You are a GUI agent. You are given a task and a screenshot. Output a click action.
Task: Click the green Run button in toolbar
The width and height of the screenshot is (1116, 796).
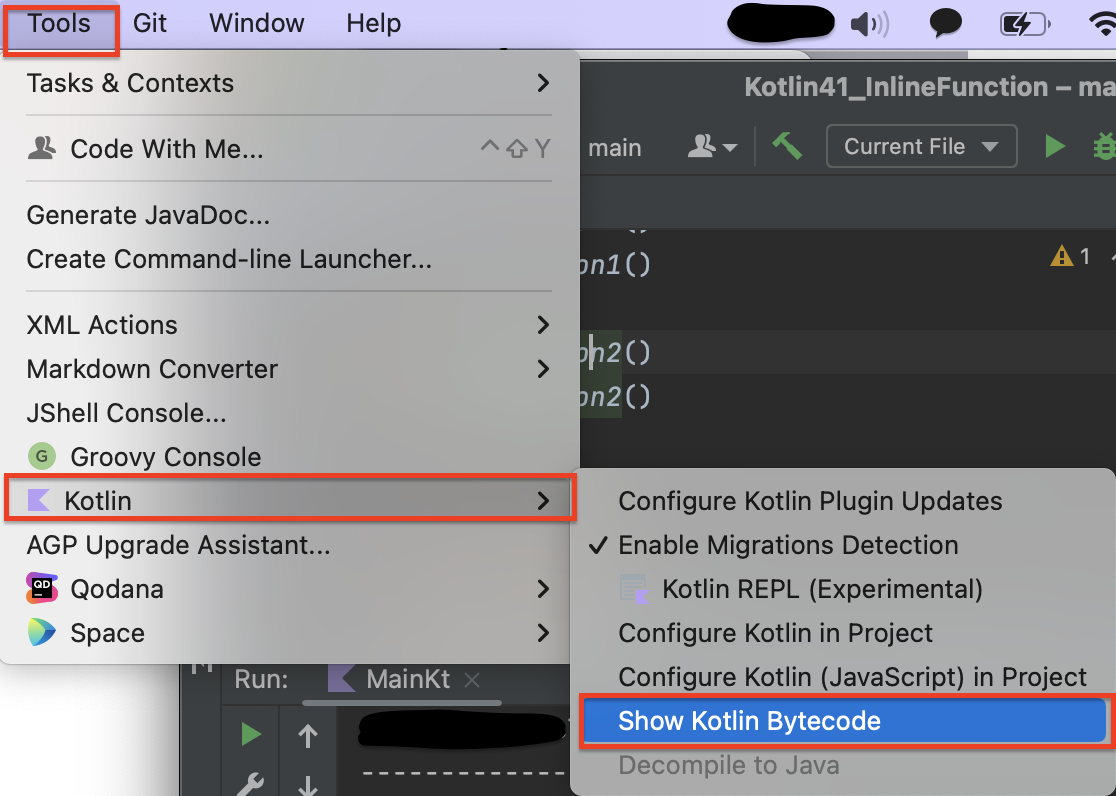pos(1055,147)
